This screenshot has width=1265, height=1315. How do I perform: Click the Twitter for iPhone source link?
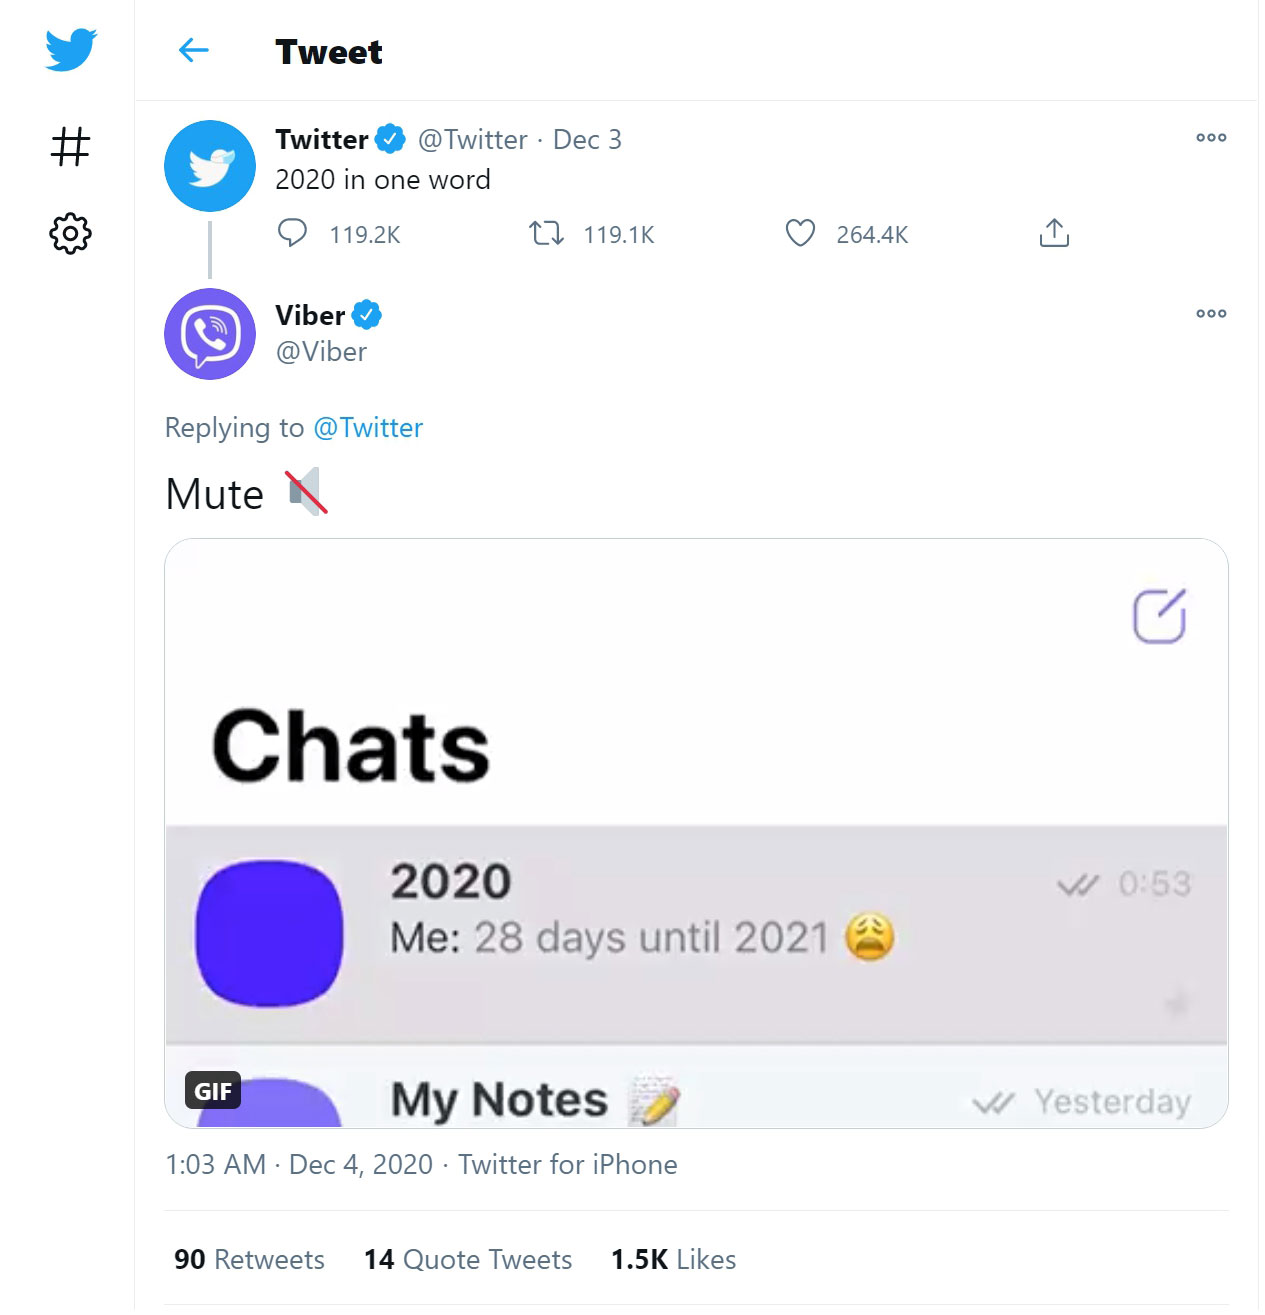click(x=568, y=1165)
